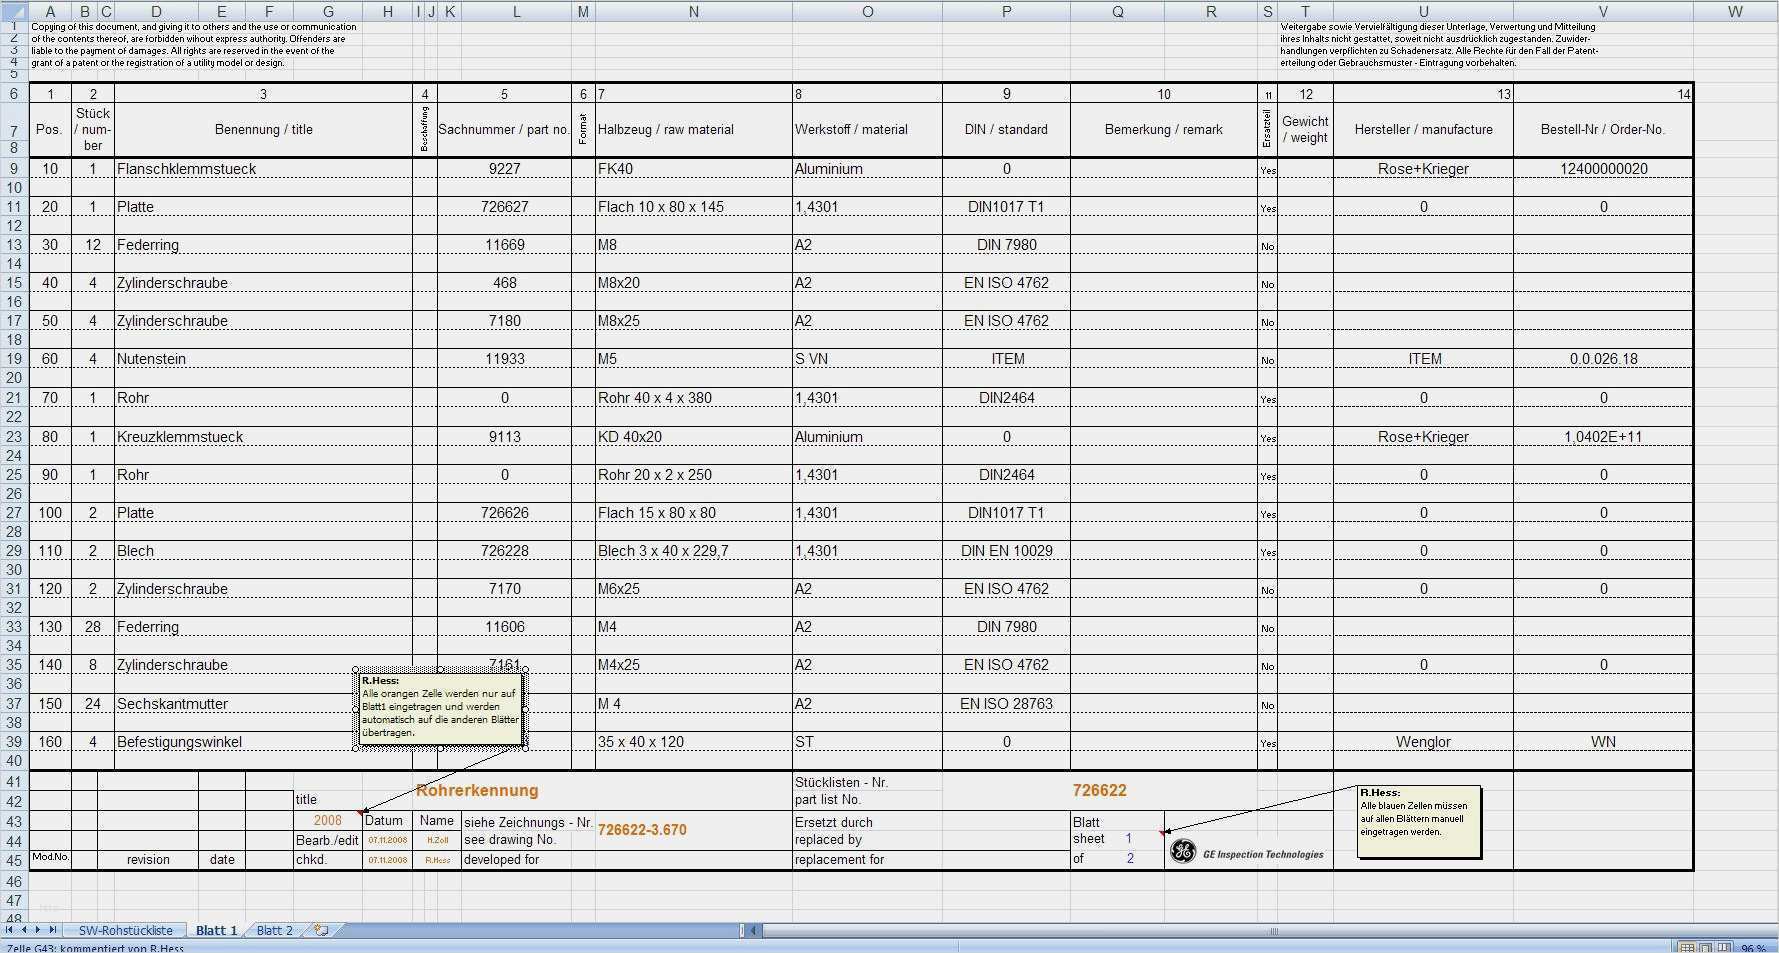
Task: Select the cell containing Rohrerkennung
Action: click(x=477, y=789)
